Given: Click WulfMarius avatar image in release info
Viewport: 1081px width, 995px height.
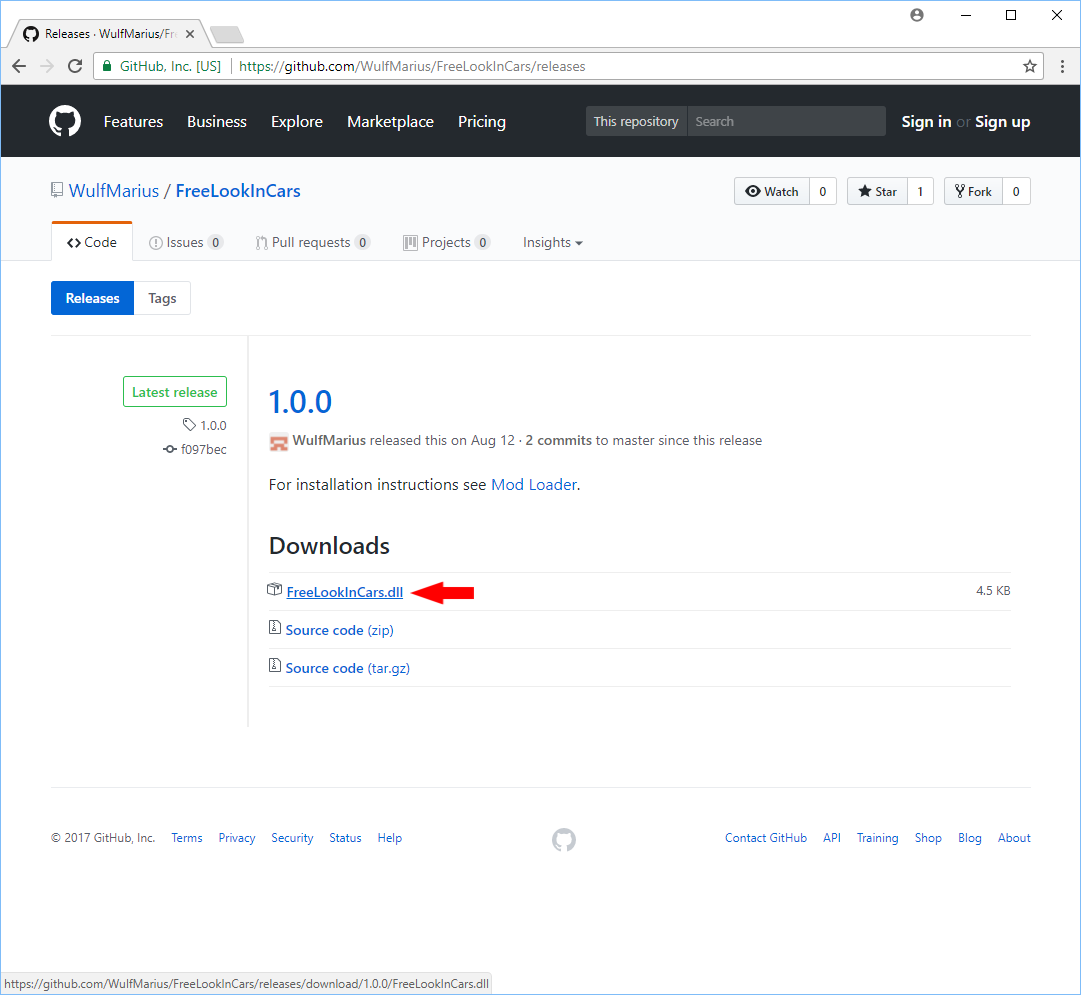Looking at the screenshot, I should pos(279,442).
